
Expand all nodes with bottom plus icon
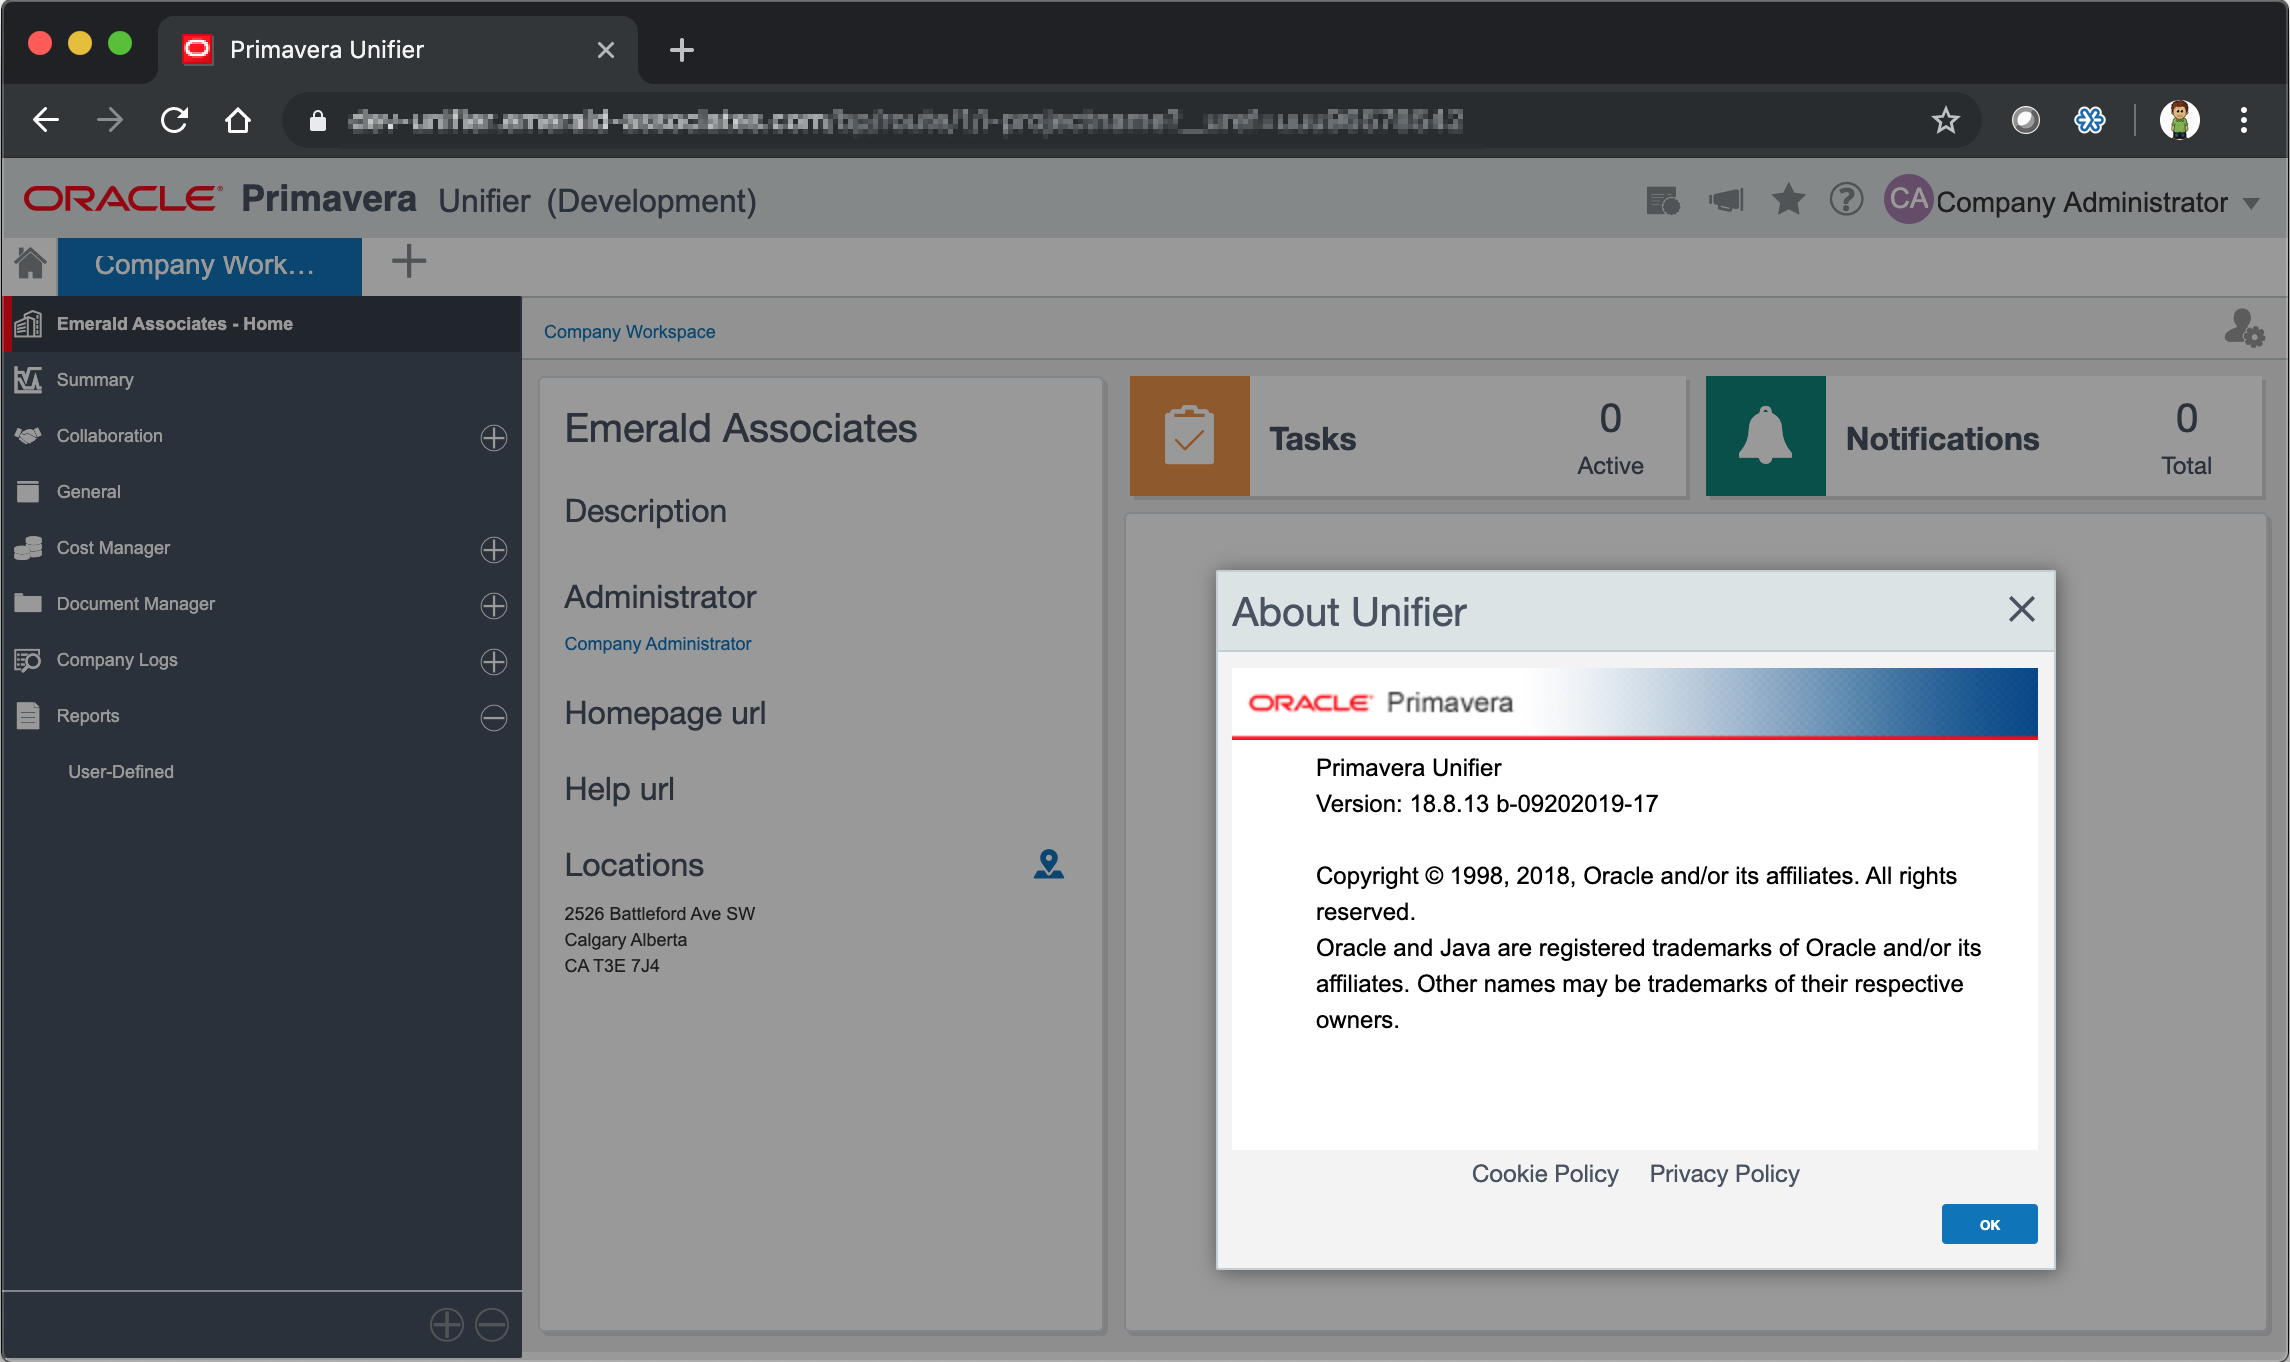point(447,1325)
